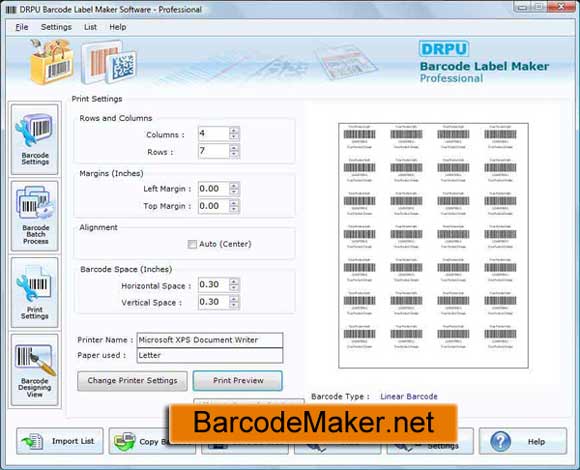Click the Help button label at bottom right

(x=536, y=442)
